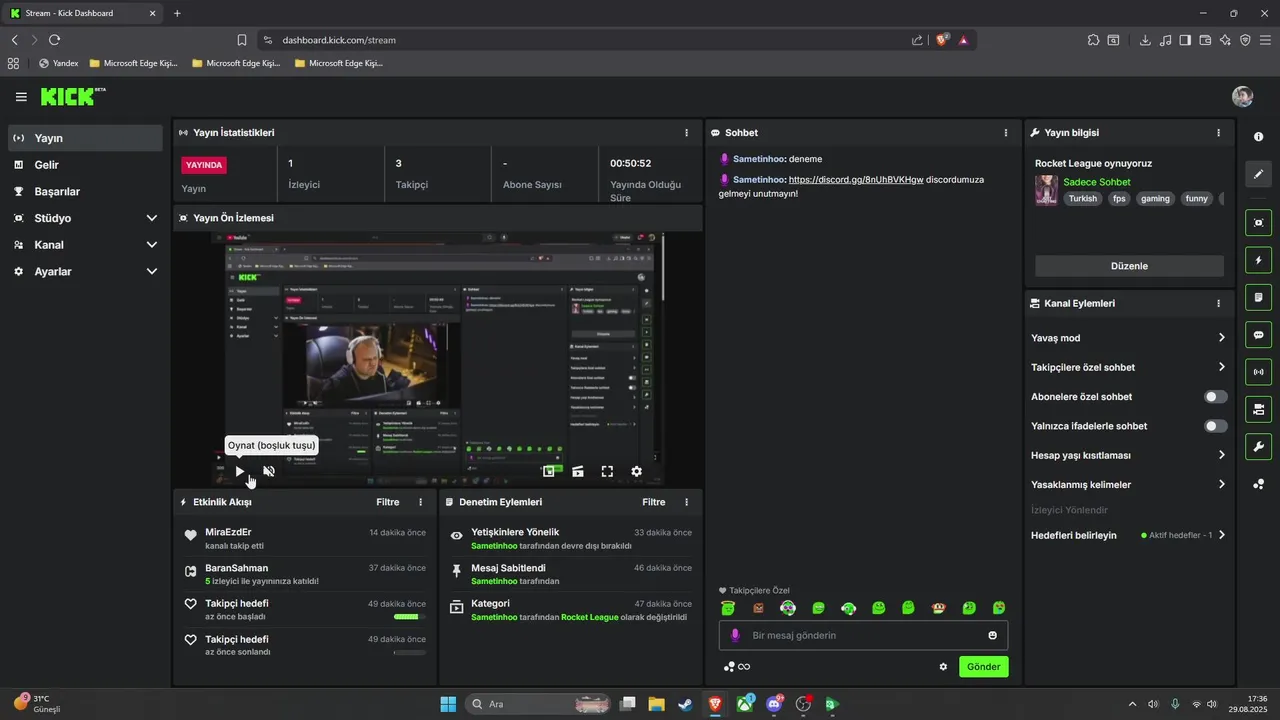Open Yavaş mod options
The height and width of the screenshot is (720, 1280).
click(x=1128, y=338)
